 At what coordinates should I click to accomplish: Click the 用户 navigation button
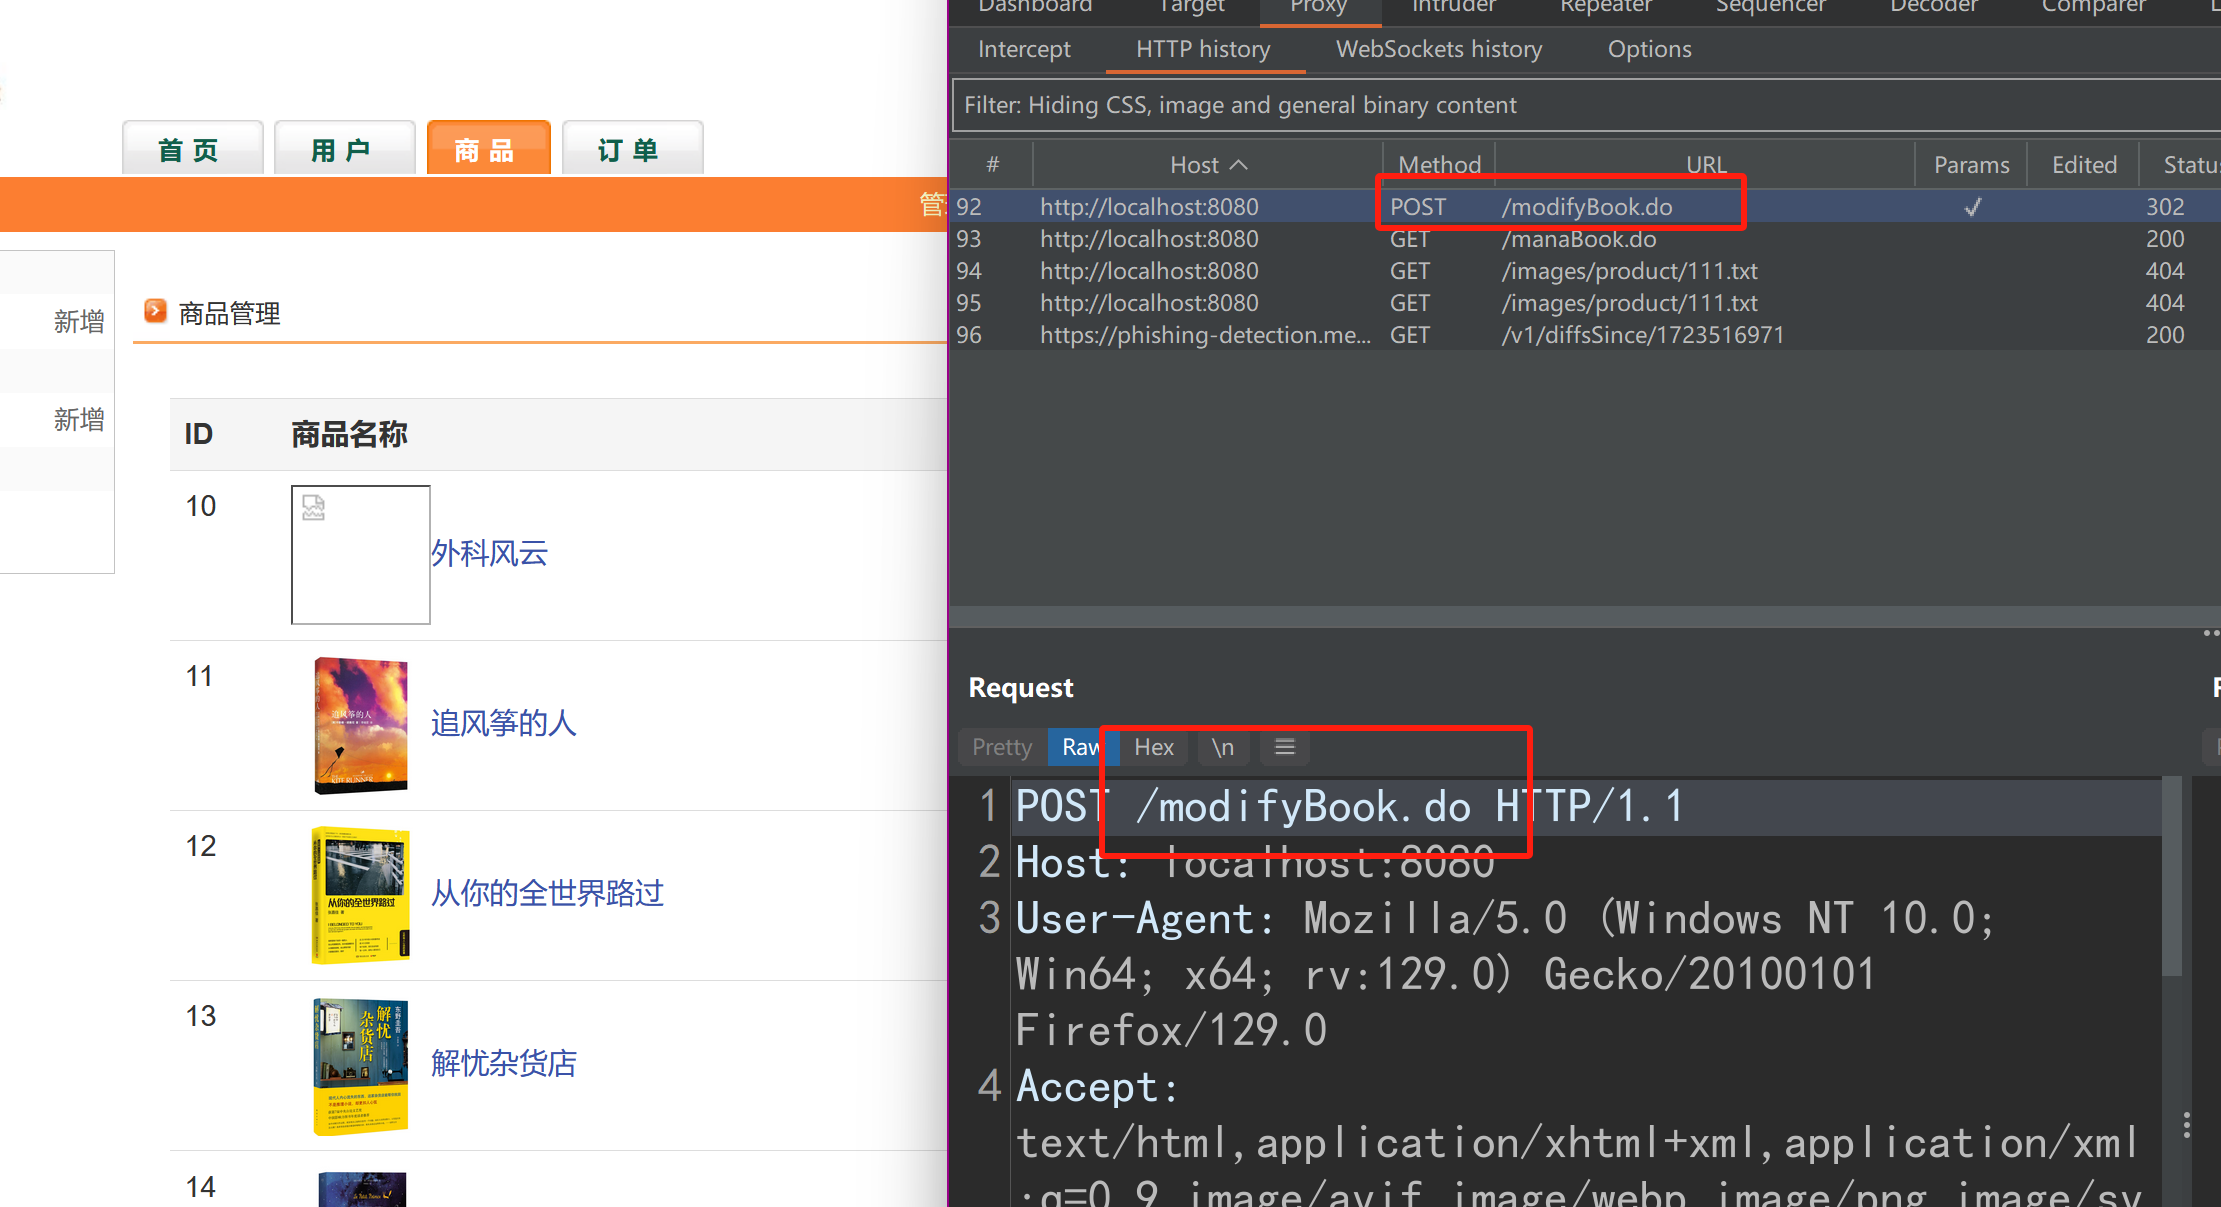coord(345,148)
